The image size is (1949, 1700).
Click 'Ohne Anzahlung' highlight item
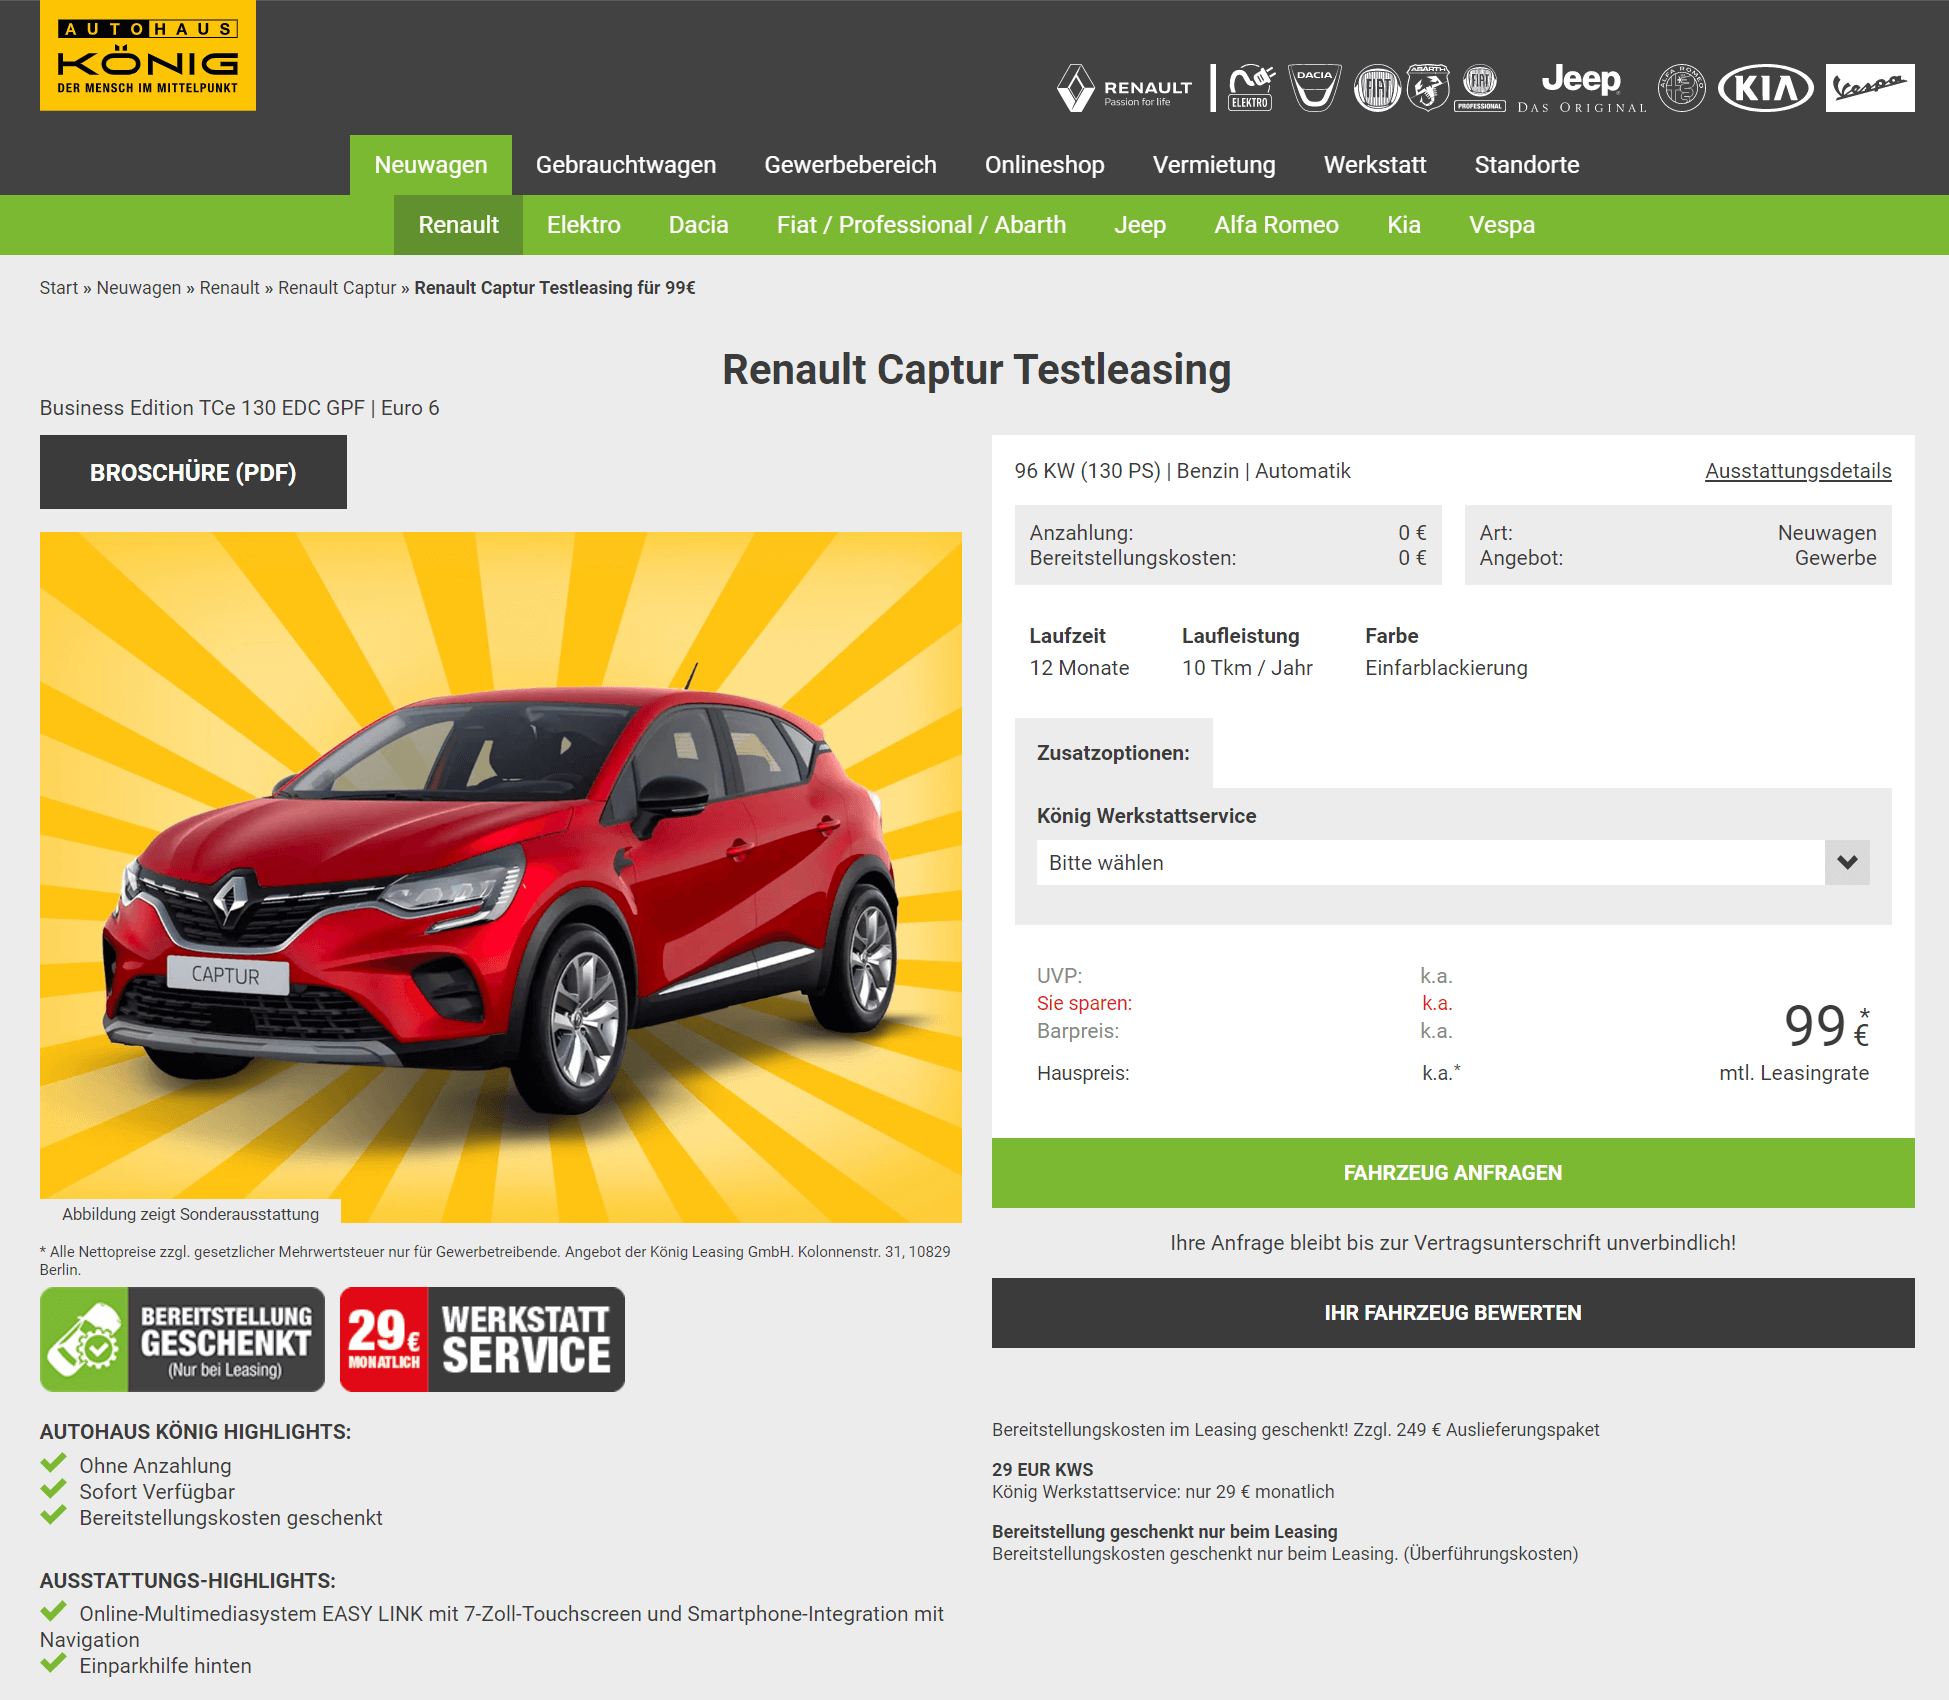[155, 1466]
